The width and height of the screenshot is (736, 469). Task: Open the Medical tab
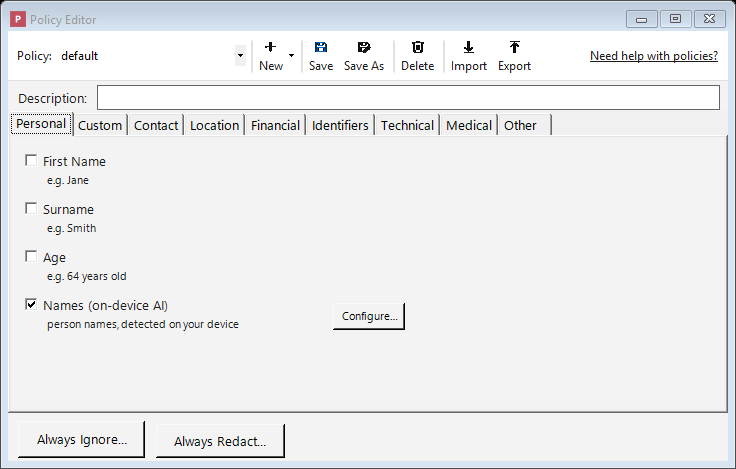pyautogui.click(x=468, y=125)
